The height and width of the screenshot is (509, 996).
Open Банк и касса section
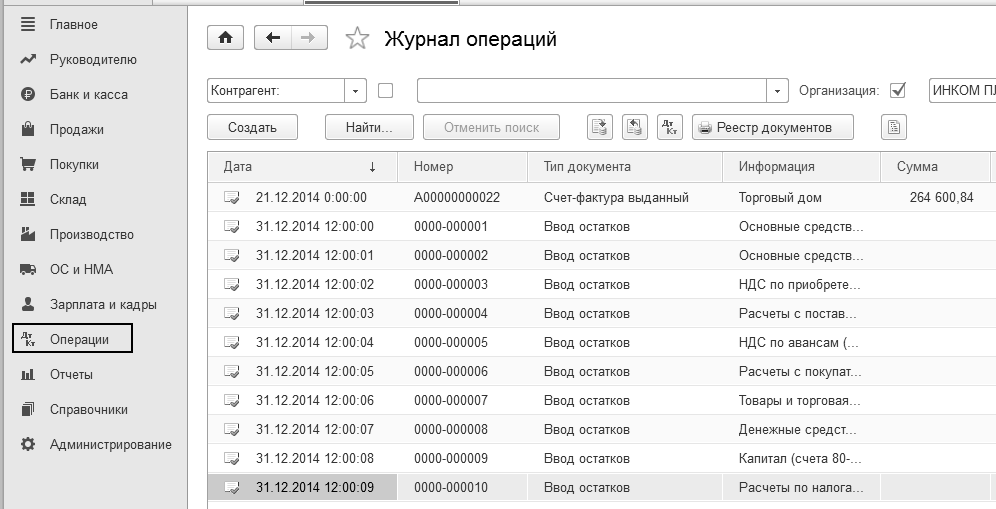tap(88, 94)
